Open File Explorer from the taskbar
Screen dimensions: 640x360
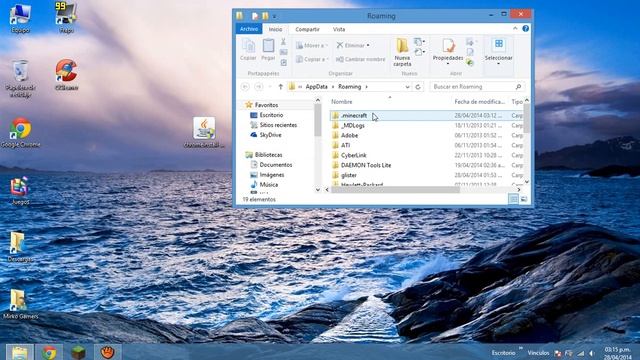pos(19,352)
